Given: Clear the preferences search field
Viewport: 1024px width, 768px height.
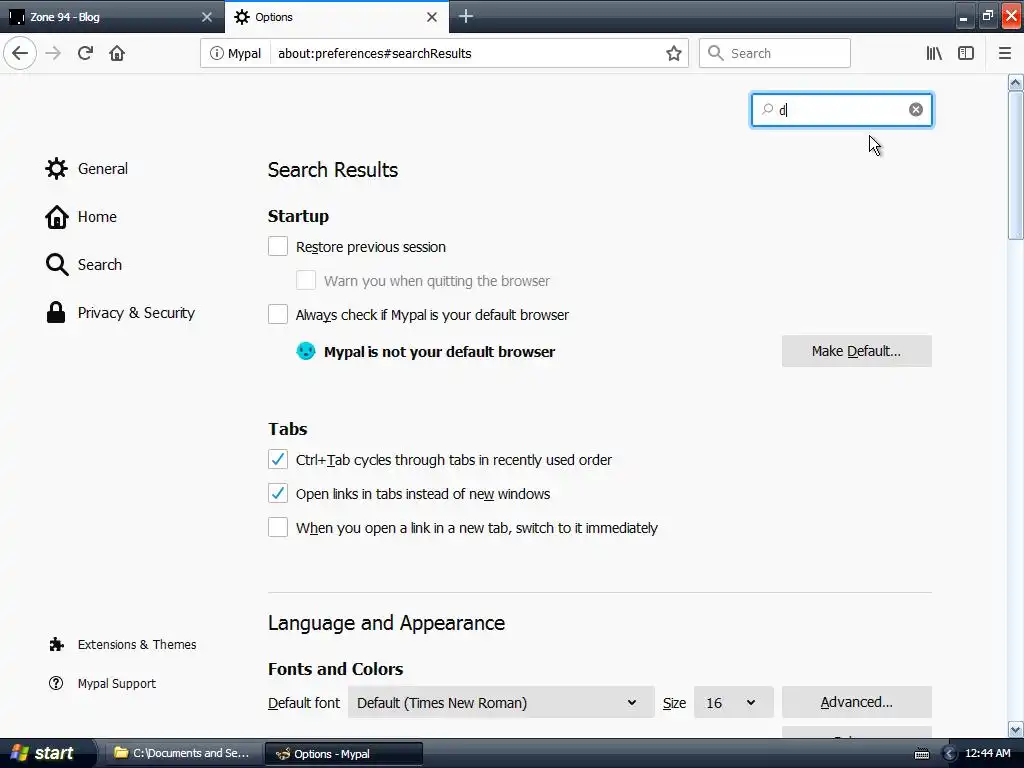Looking at the screenshot, I should [916, 110].
